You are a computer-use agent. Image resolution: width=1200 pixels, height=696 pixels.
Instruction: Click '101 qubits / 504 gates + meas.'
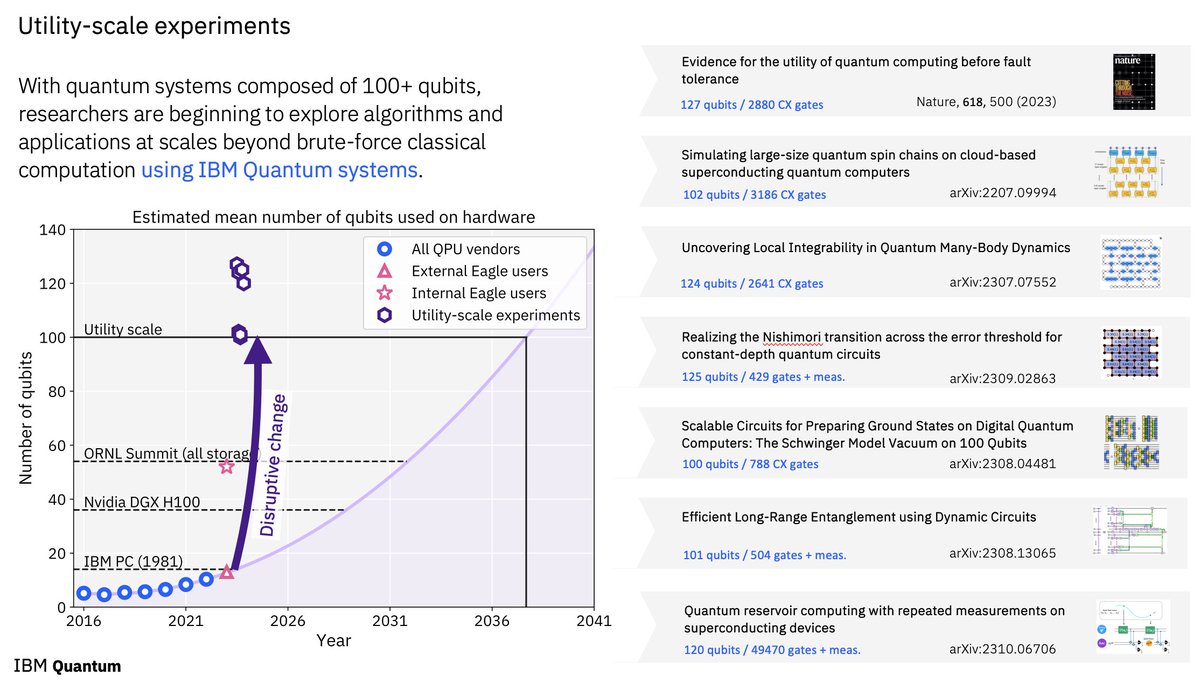(x=764, y=555)
